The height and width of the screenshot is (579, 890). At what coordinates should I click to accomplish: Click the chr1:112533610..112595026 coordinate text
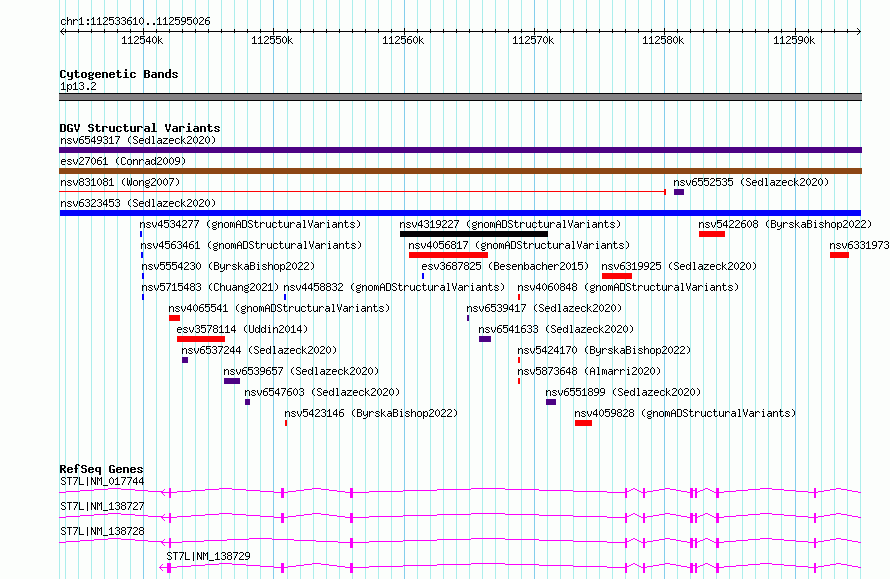point(135,21)
